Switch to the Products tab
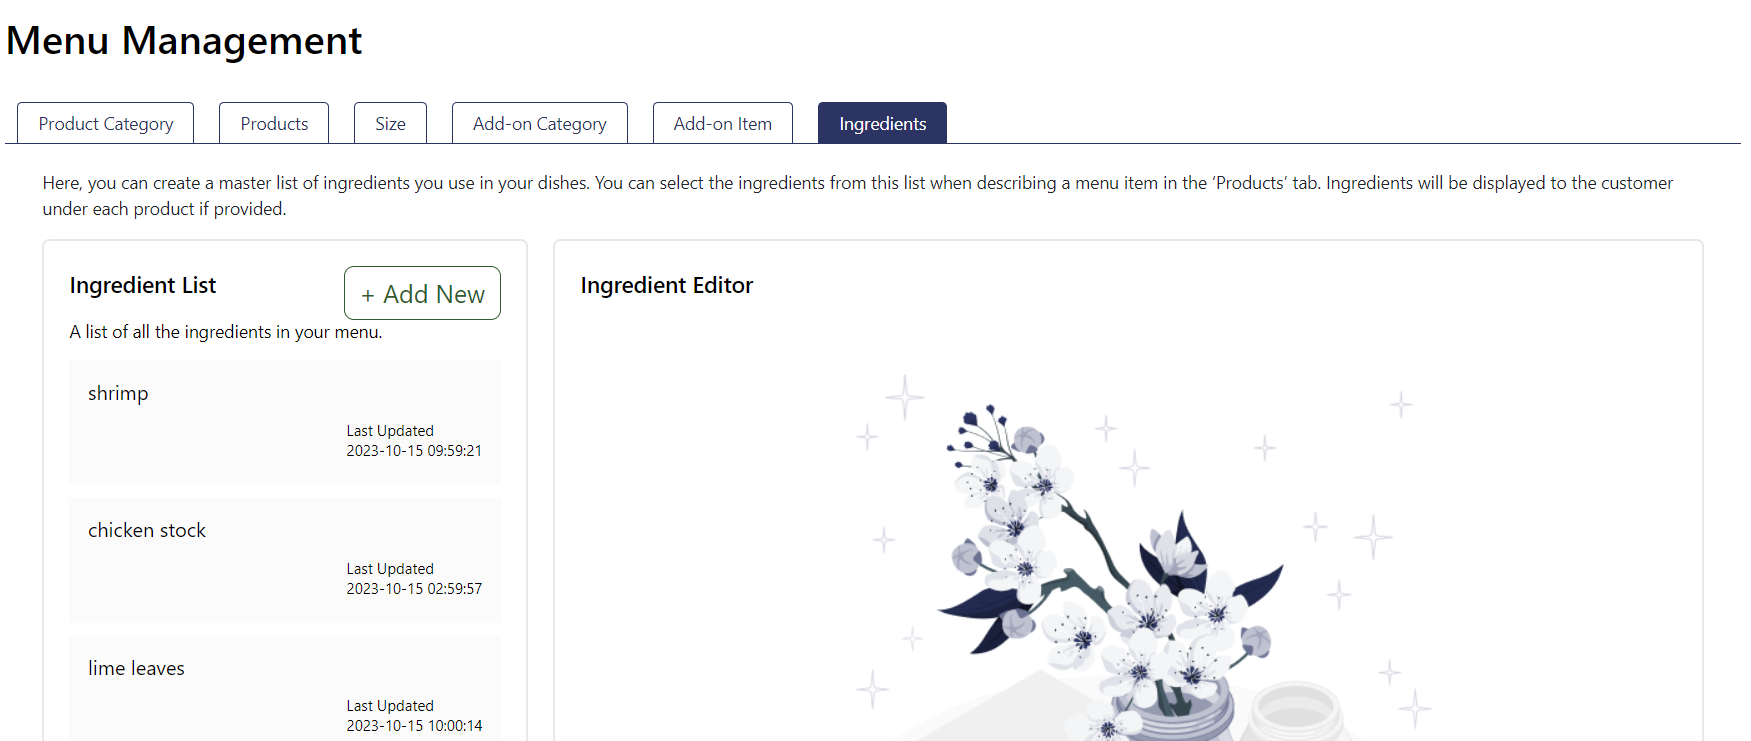1751x741 pixels. click(x=274, y=123)
